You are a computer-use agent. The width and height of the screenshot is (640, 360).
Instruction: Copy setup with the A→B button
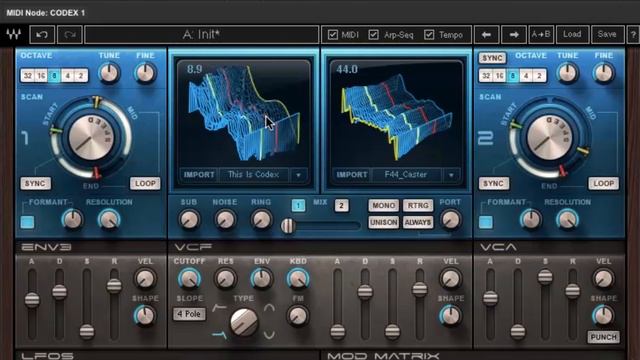[x=540, y=35]
